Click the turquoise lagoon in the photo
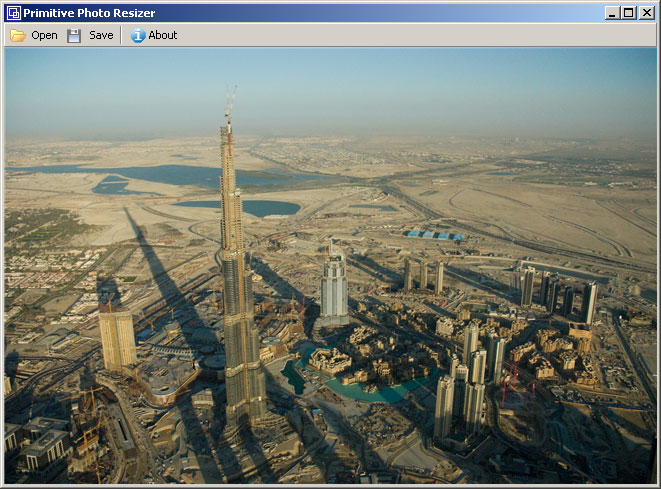The width and height of the screenshot is (661, 489). [350, 390]
